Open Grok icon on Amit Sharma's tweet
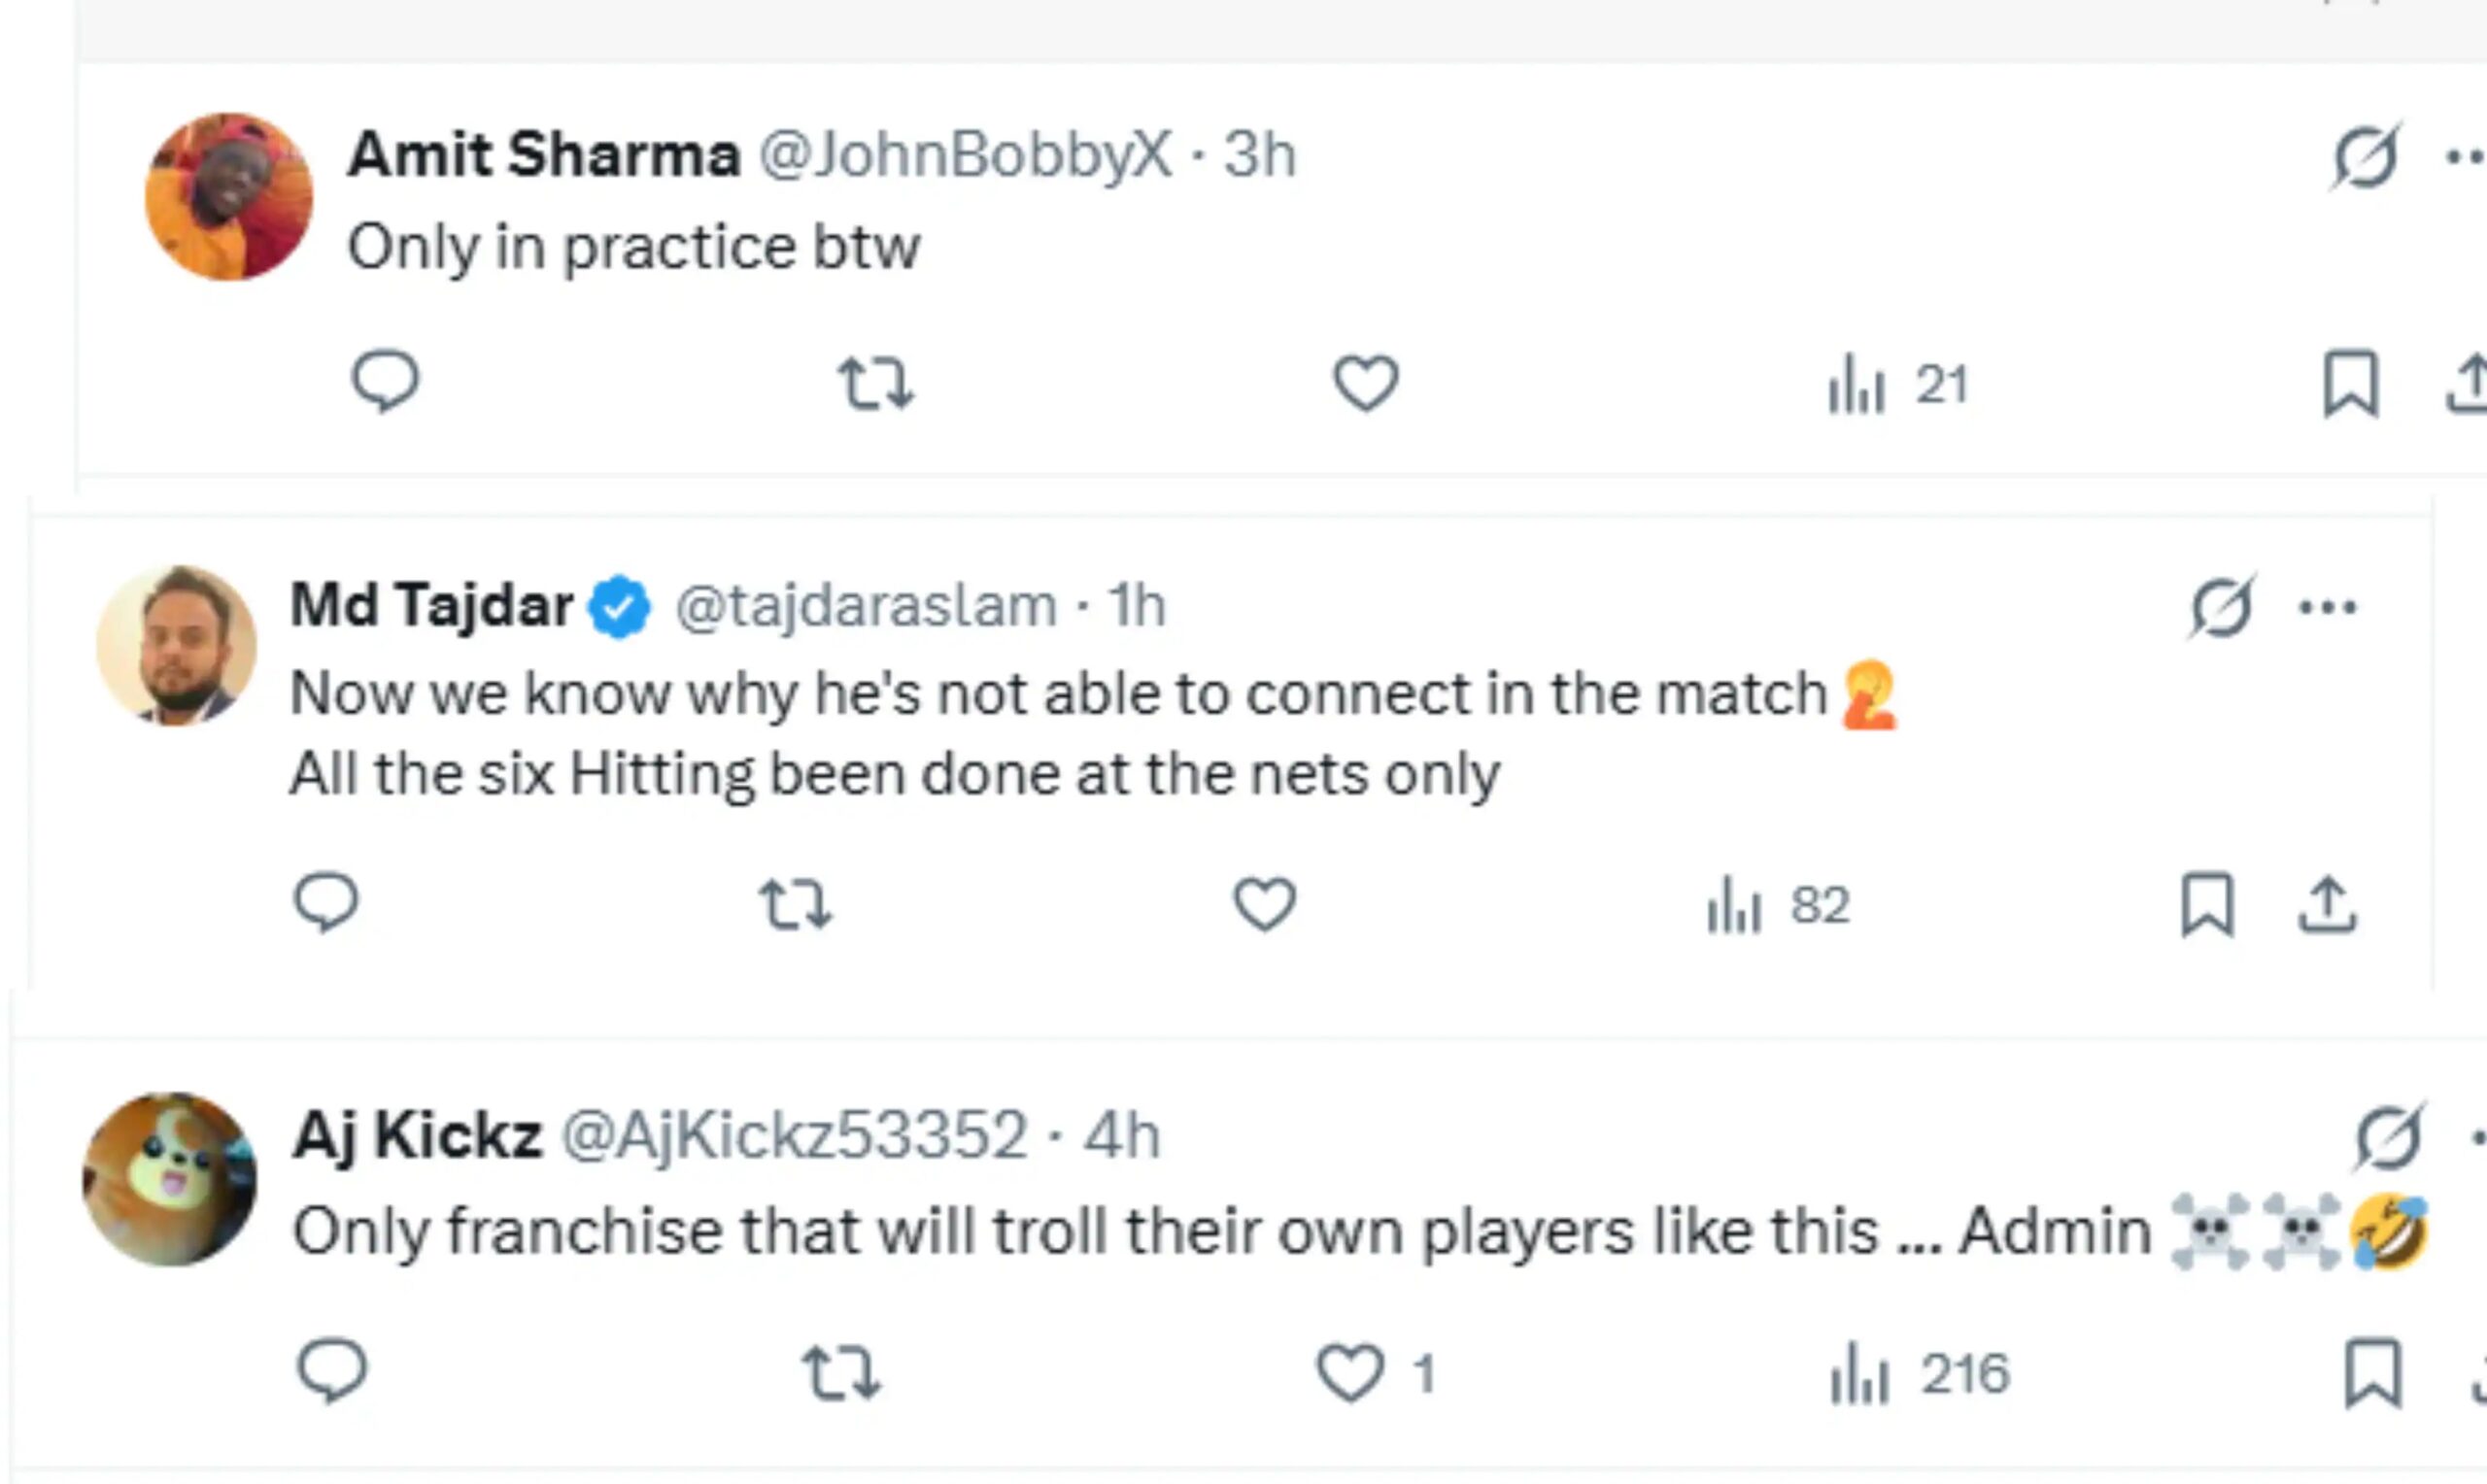The height and width of the screenshot is (1484, 2487). pos(2365,156)
